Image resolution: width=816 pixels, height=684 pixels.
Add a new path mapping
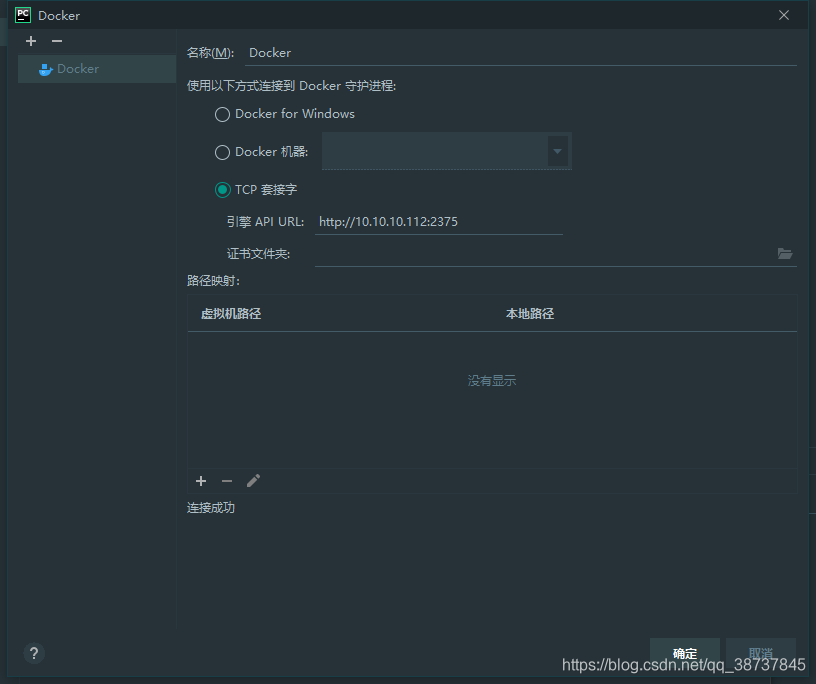(x=201, y=481)
